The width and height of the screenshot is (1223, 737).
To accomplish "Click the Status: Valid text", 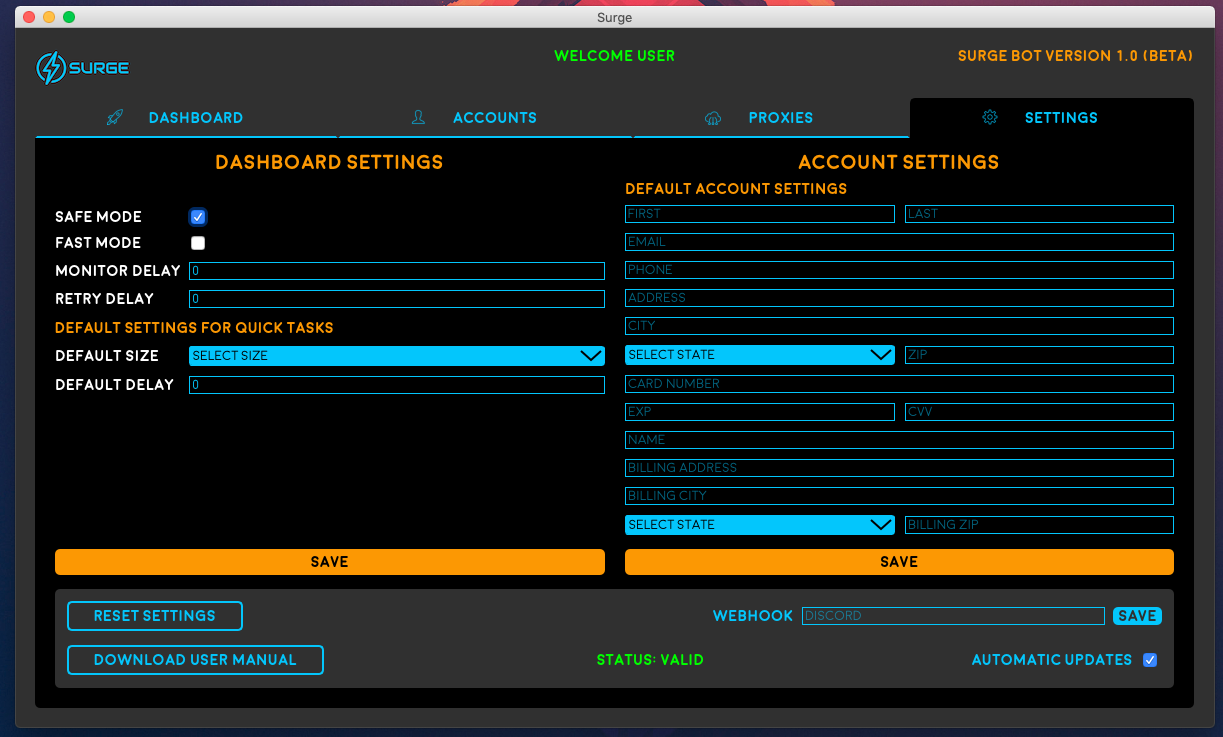I will click(650, 660).
